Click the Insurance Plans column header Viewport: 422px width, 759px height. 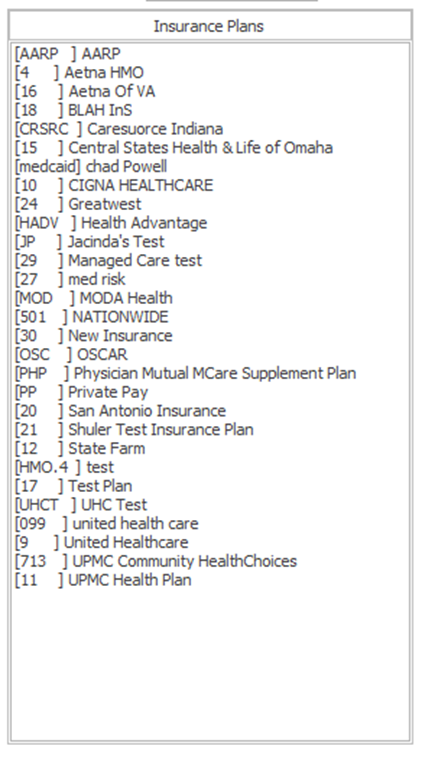coord(210,26)
